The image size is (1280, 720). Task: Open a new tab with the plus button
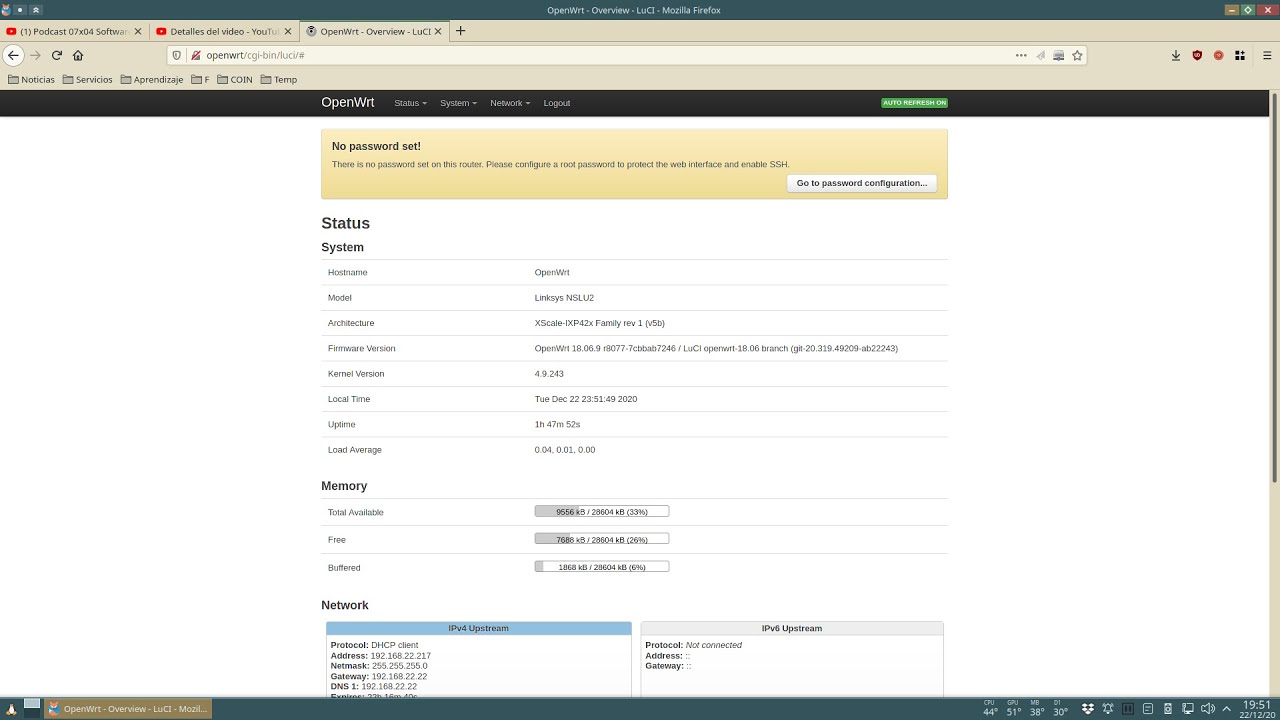coord(460,31)
